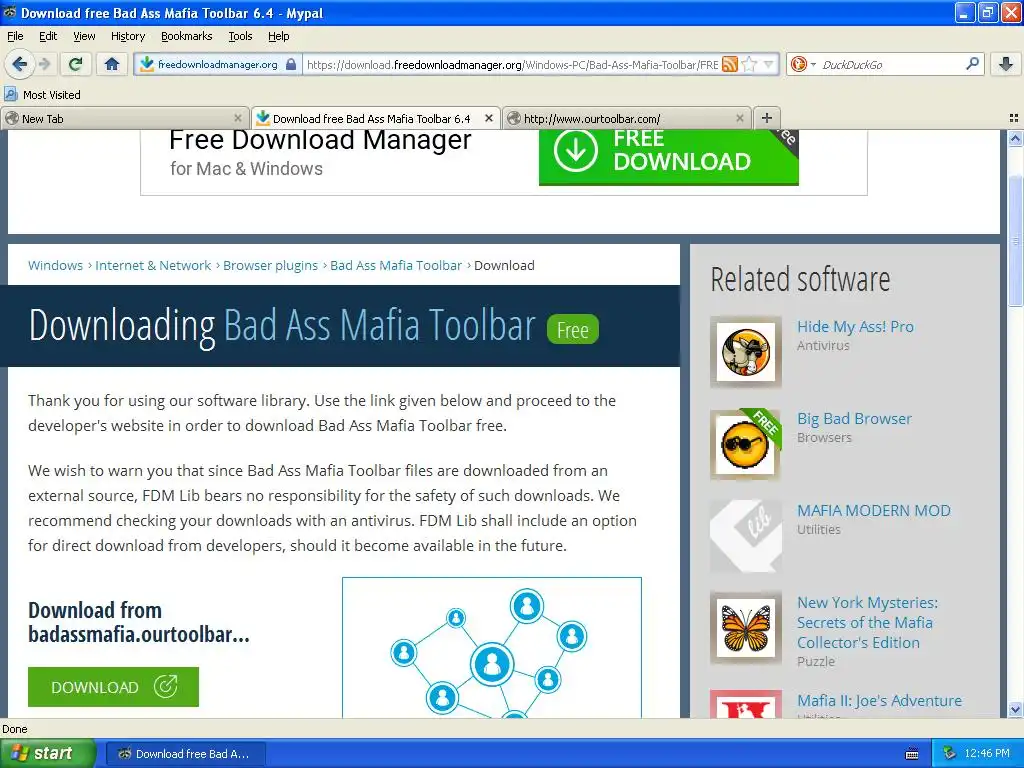The height and width of the screenshot is (768, 1024).
Task: Click the Hide My Ass! Pro donkey thumbnail
Action: (x=746, y=353)
